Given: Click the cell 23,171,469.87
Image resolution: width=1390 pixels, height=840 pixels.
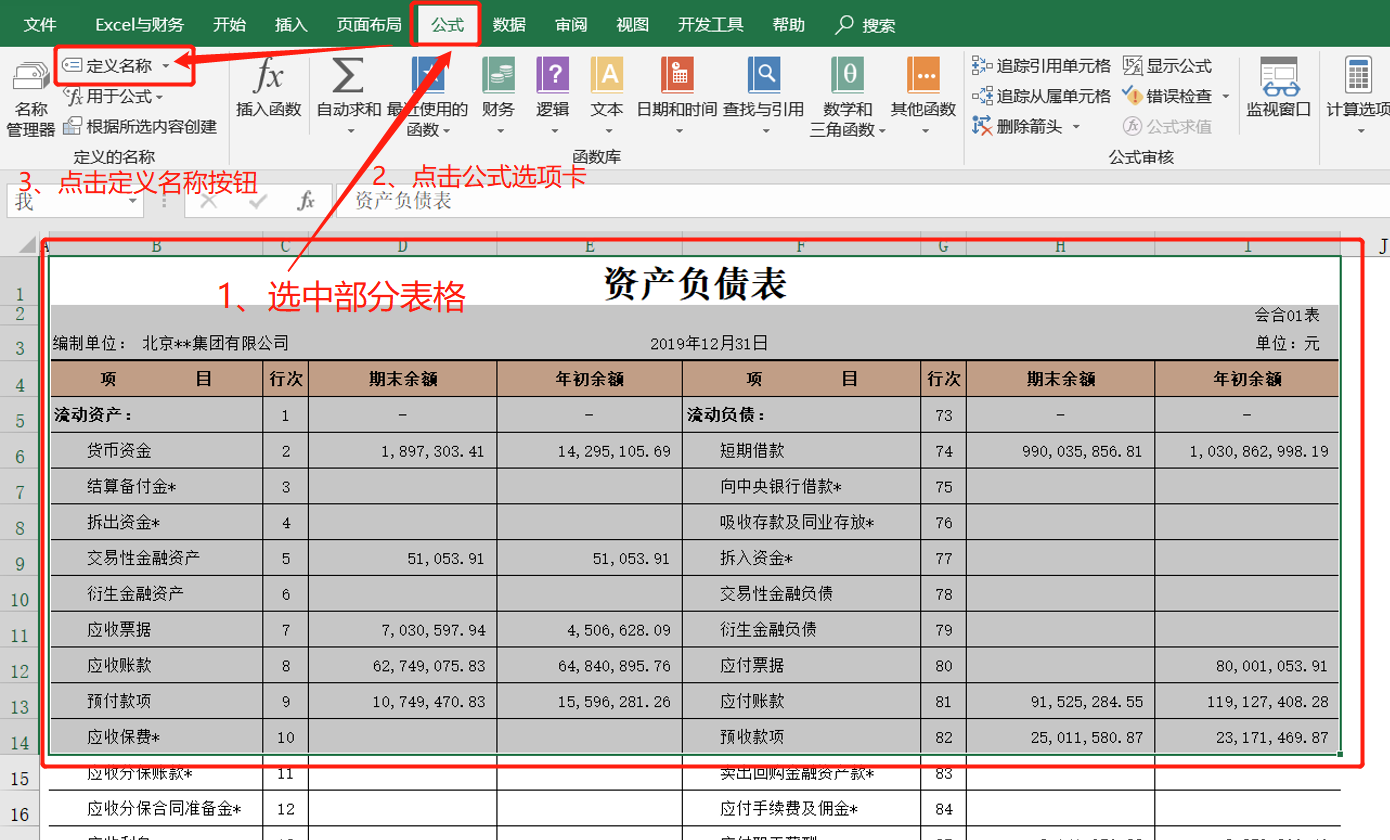Looking at the screenshot, I should tap(1247, 737).
